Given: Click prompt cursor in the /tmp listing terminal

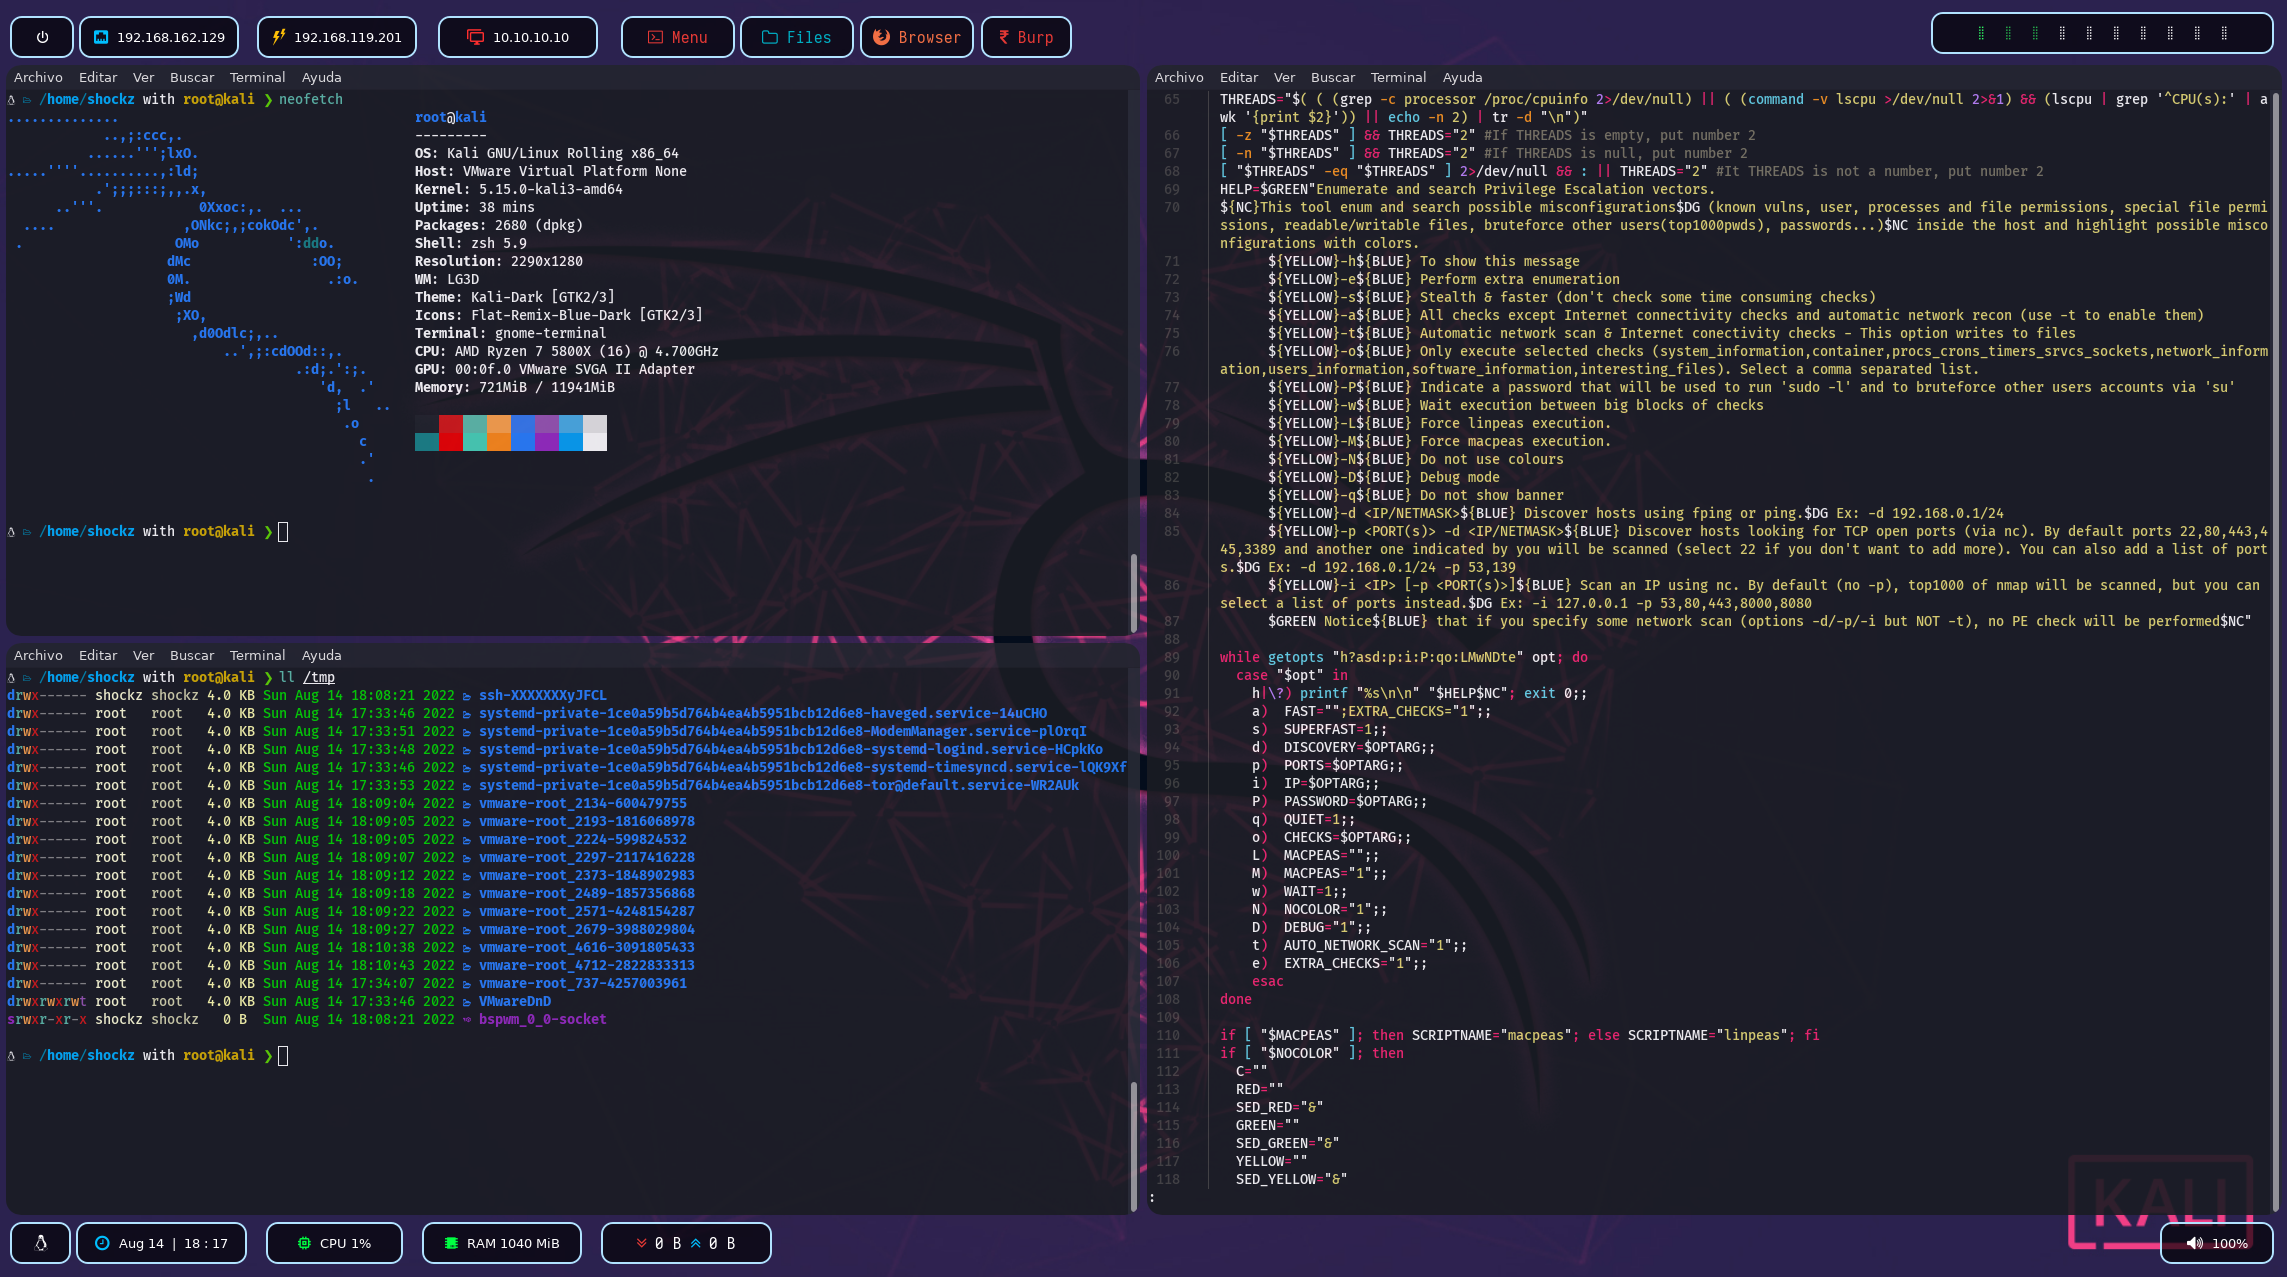Looking at the screenshot, I should (x=283, y=1056).
